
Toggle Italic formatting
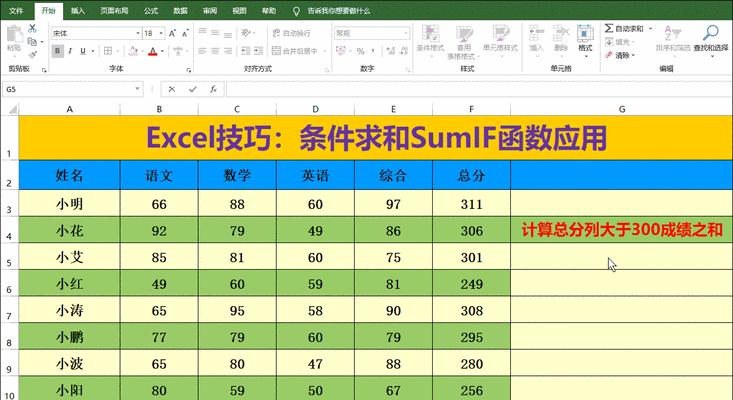tap(70, 50)
